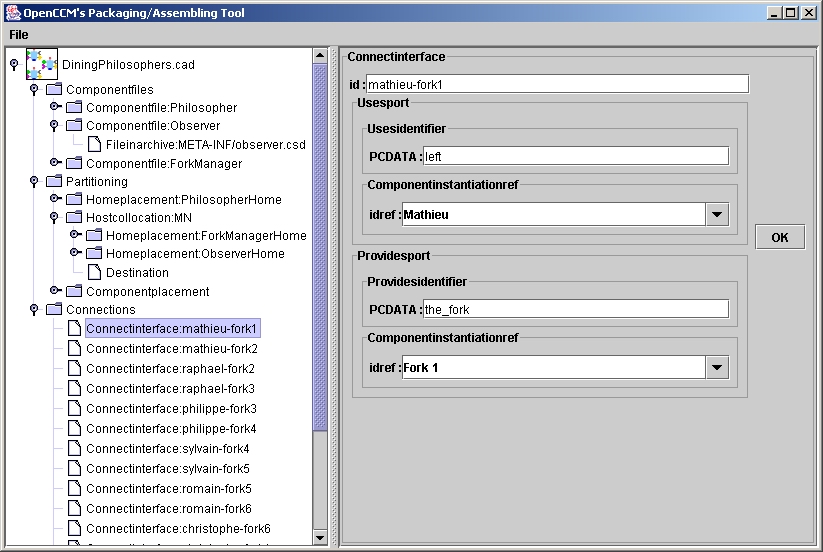This screenshot has width=823, height=552.
Task: Click the id field containing mathieu-fork1
Action: (x=557, y=85)
